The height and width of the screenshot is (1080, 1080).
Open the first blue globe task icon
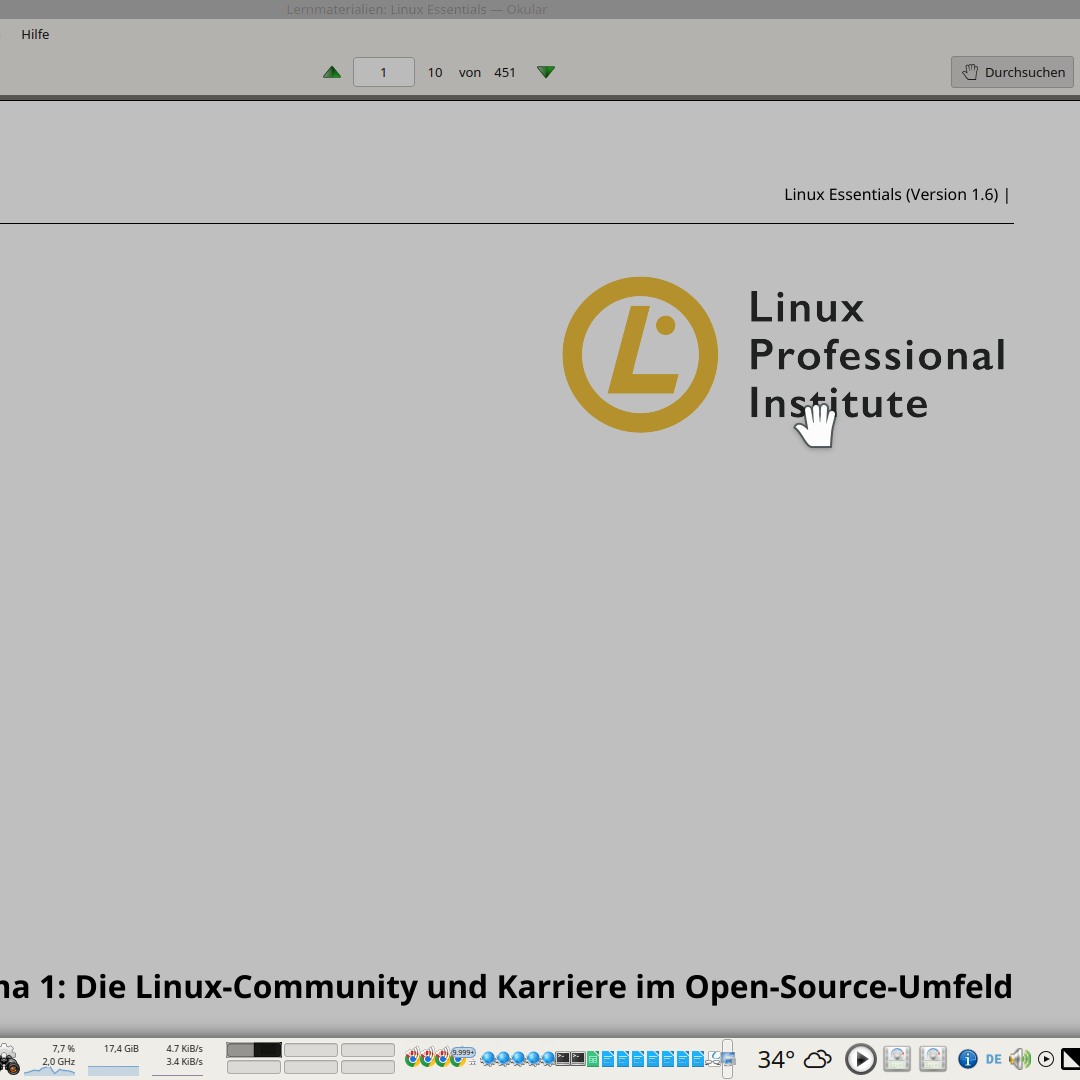coord(488,1059)
